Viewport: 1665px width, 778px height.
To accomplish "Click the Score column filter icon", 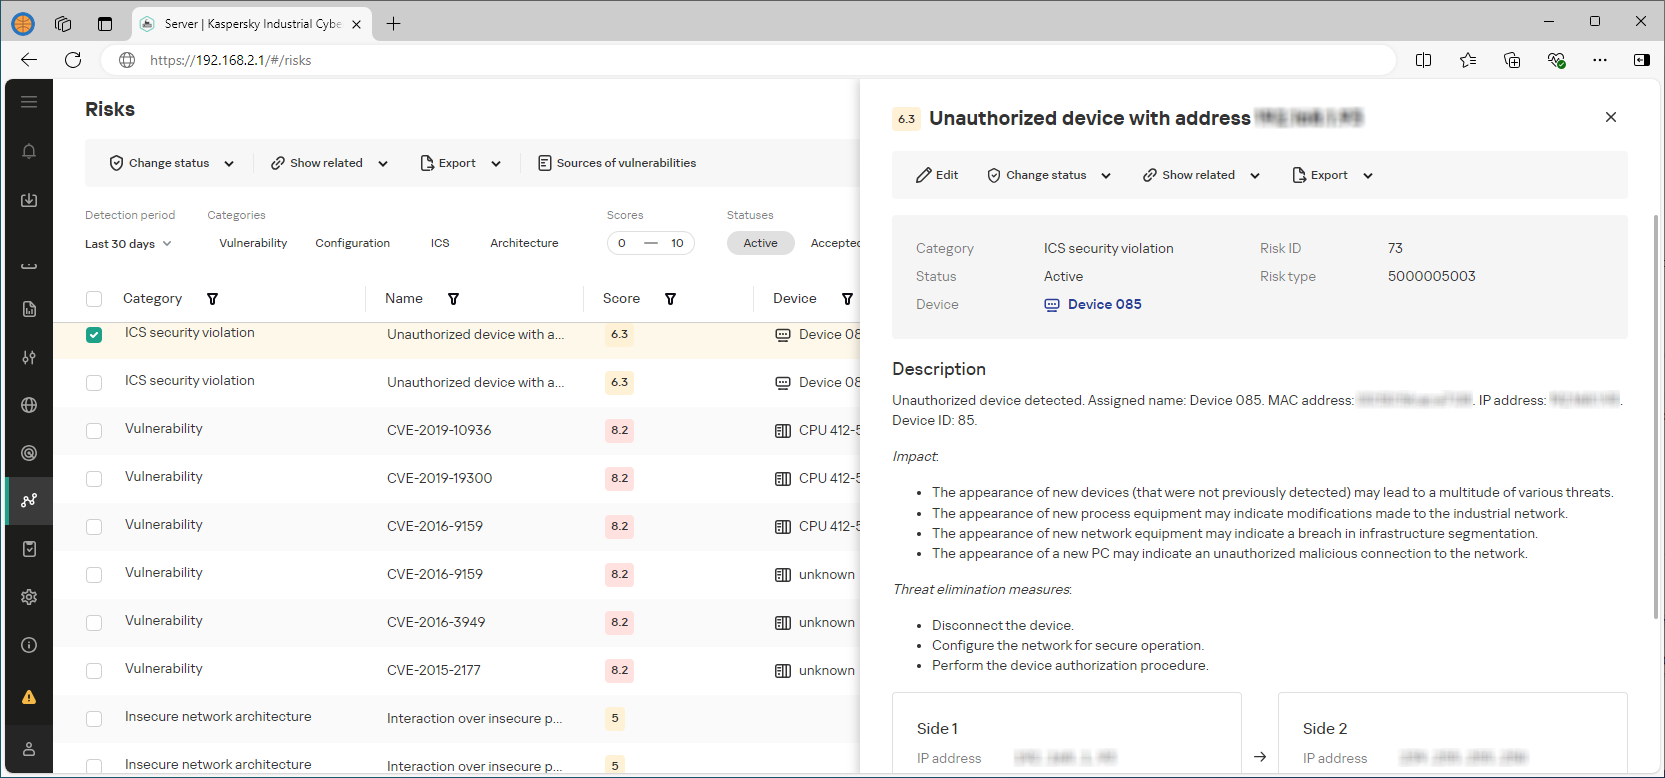I will click(670, 299).
